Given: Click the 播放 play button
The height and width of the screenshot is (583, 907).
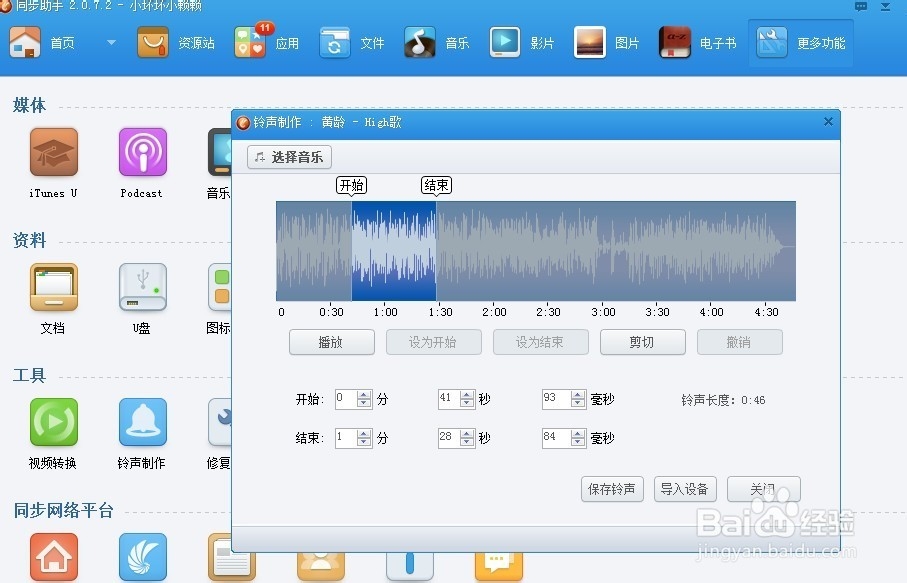Looking at the screenshot, I should [x=331, y=342].
